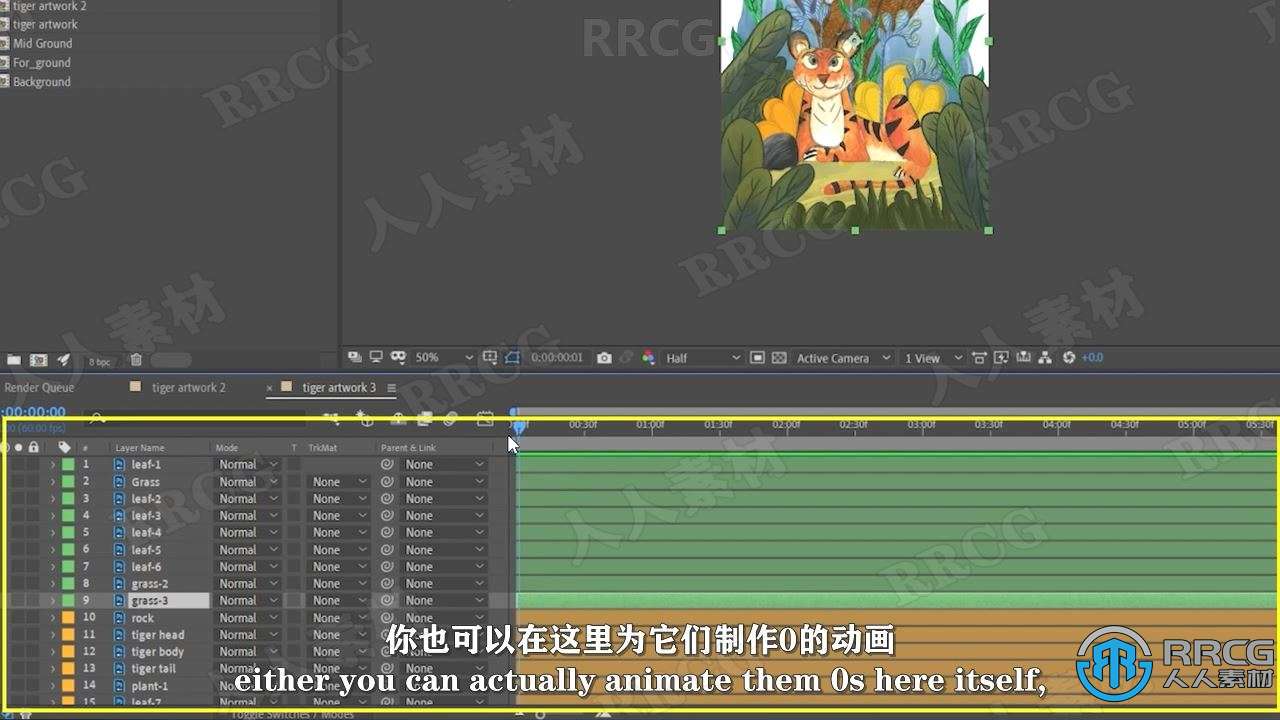Image resolution: width=1280 pixels, height=720 pixels.
Task: Switch to tiger artwork 2 timeline tab
Action: click(x=188, y=387)
